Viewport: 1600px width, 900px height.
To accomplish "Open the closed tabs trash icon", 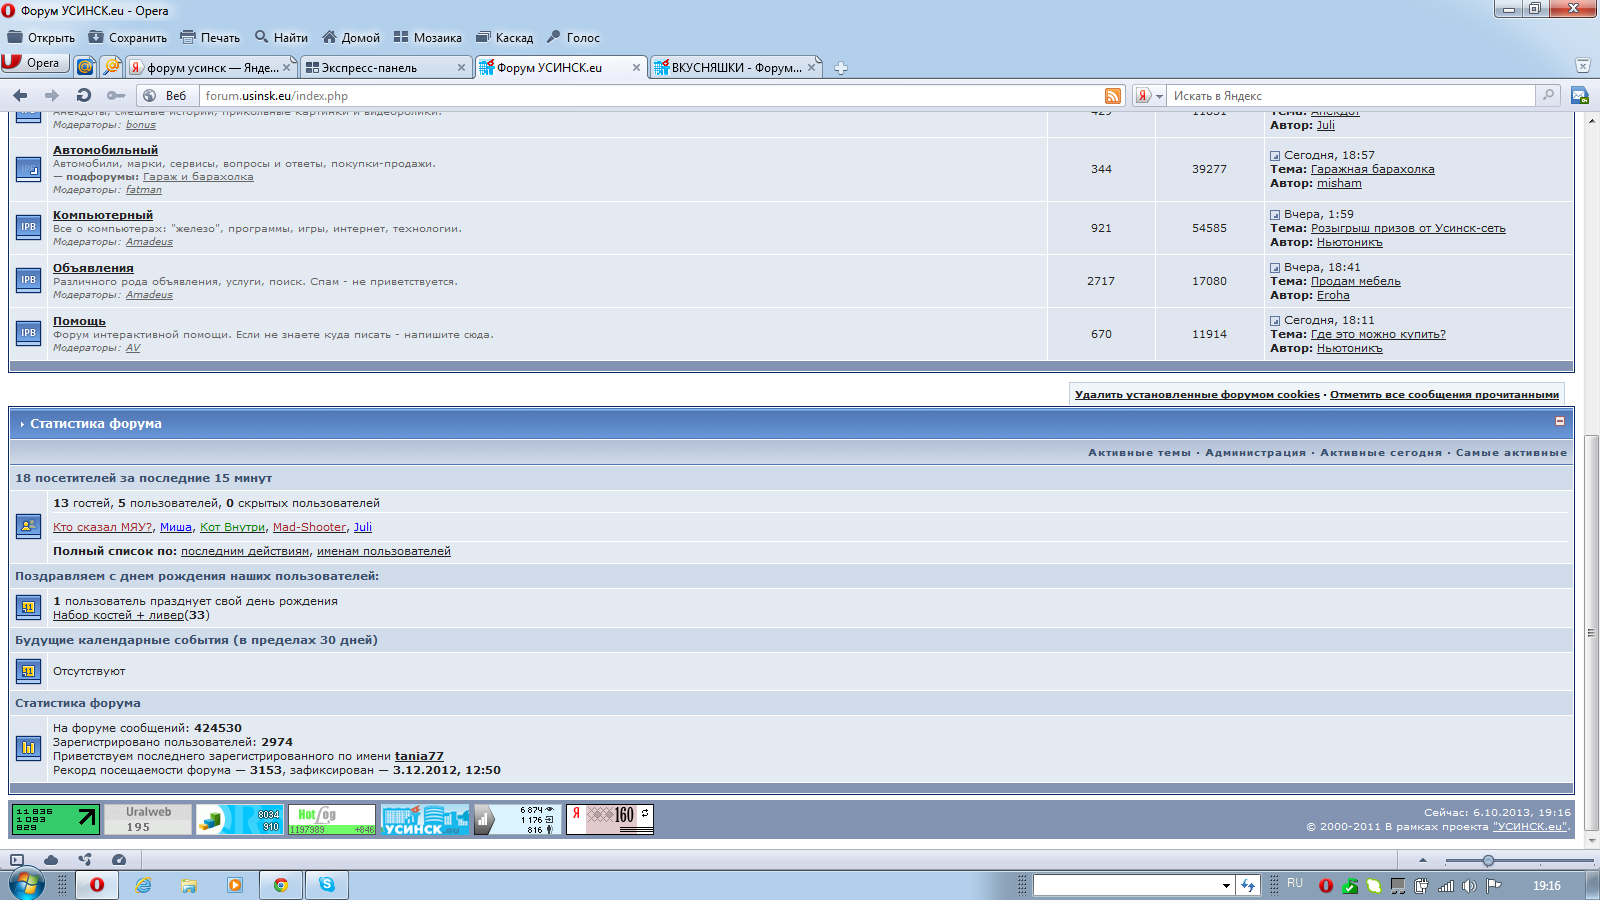I will tap(1582, 66).
